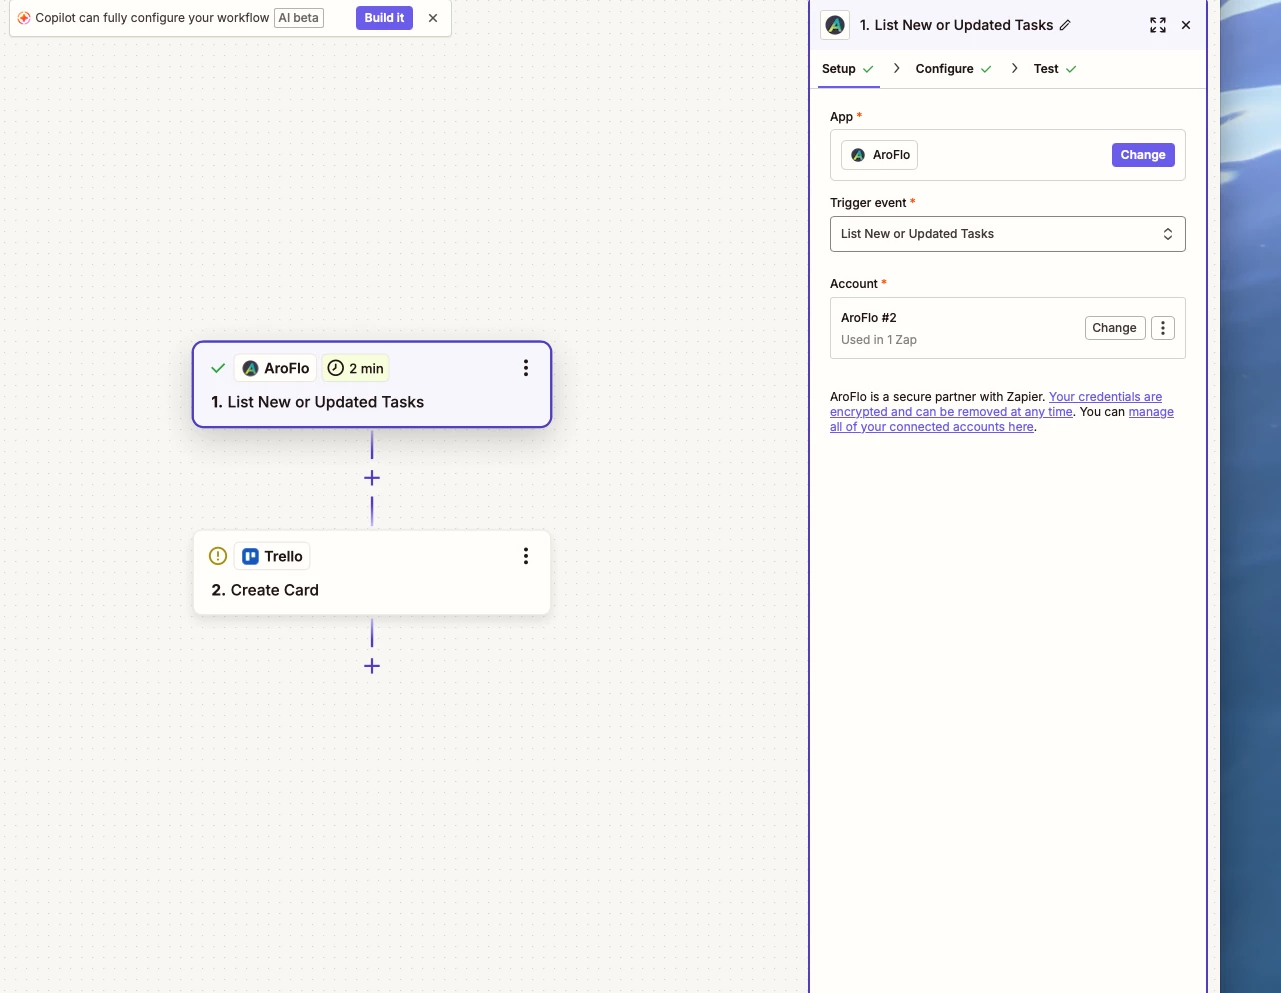The width and height of the screenshot is (1281, 993).
Task: Click the AroFlo #2 account name
Action: (869, 318)
